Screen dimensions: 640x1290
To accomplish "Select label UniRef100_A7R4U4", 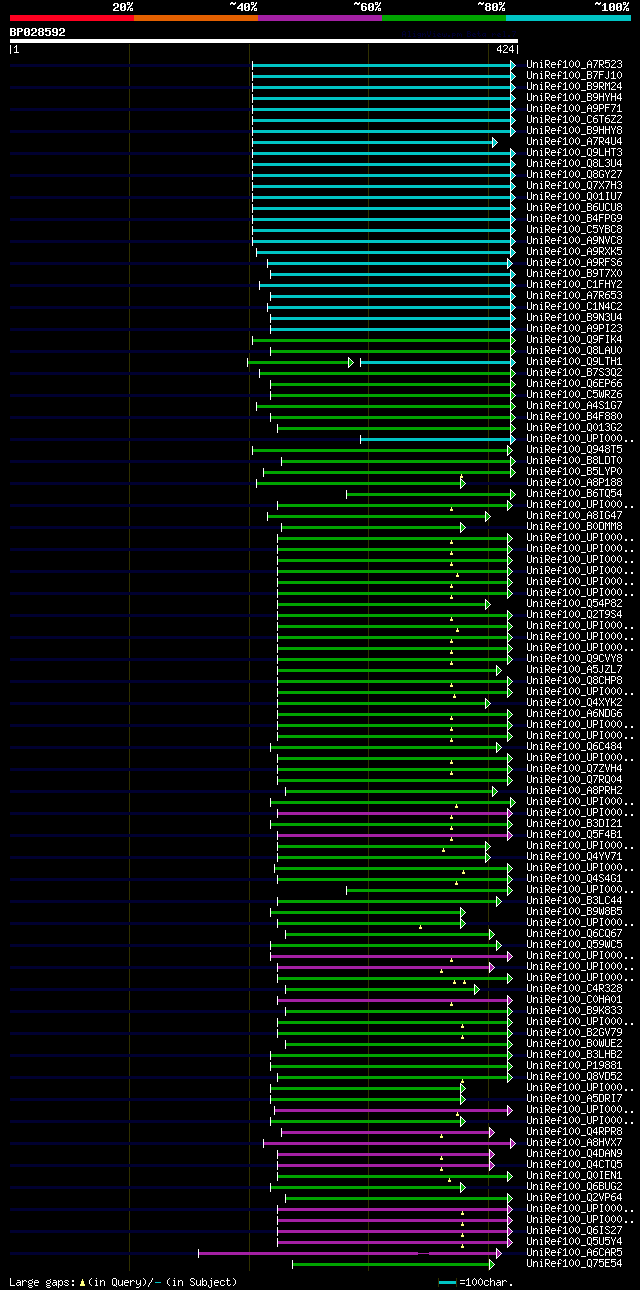I will [x=574, y=141].
